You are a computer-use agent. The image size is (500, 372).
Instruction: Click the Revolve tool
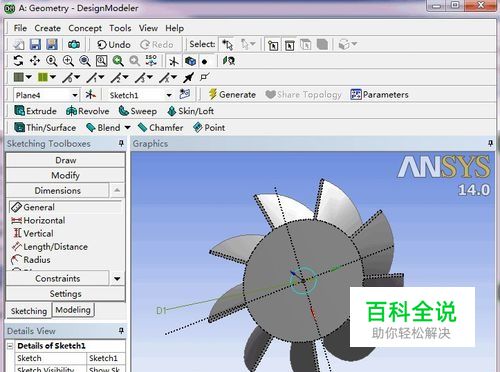coord(87,111)
